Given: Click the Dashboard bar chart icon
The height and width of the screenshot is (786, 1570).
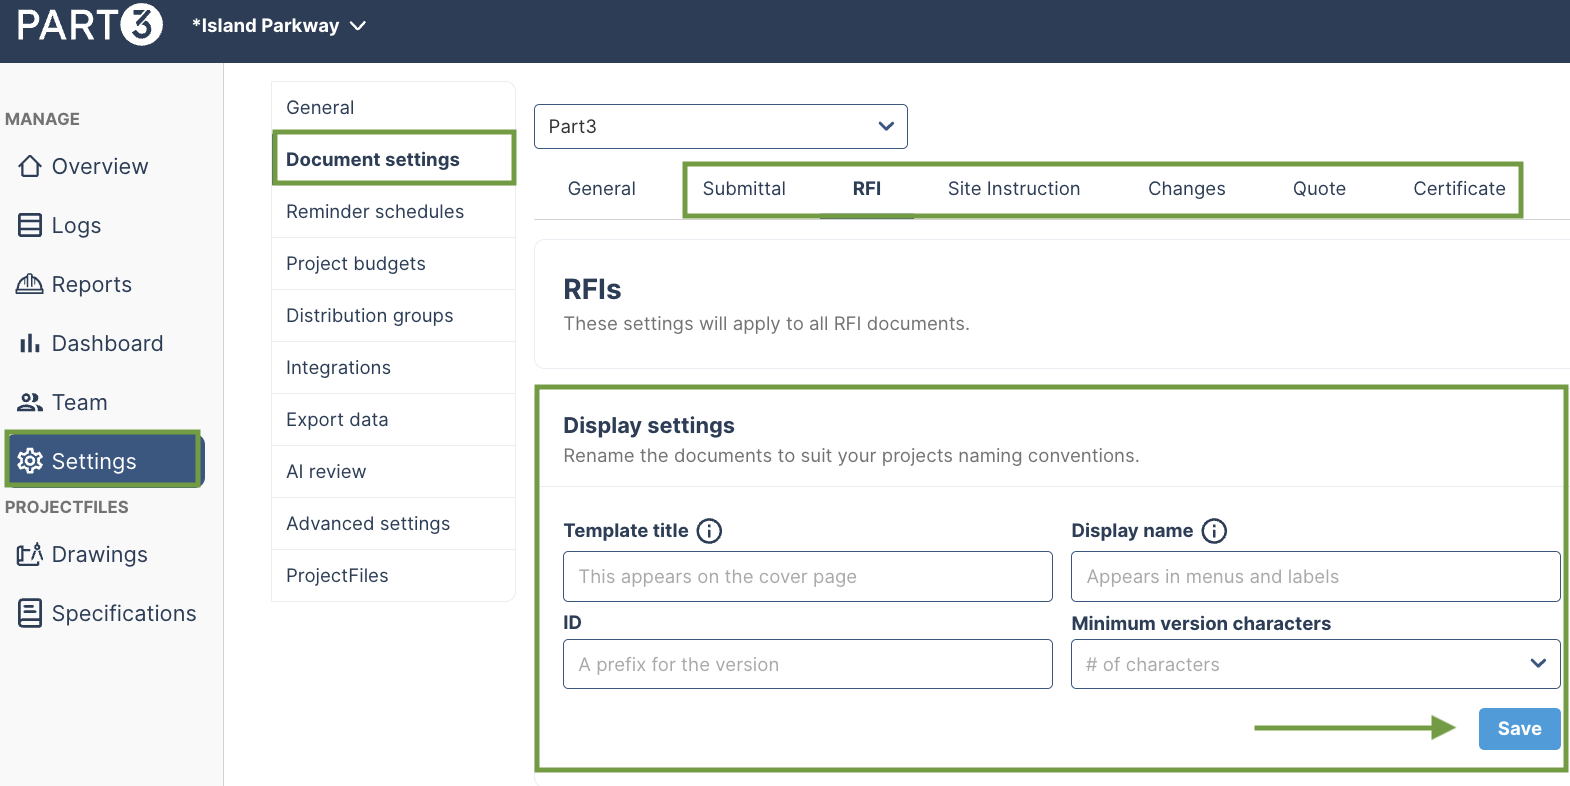Looking at the screenshot, I should (30, 343).
